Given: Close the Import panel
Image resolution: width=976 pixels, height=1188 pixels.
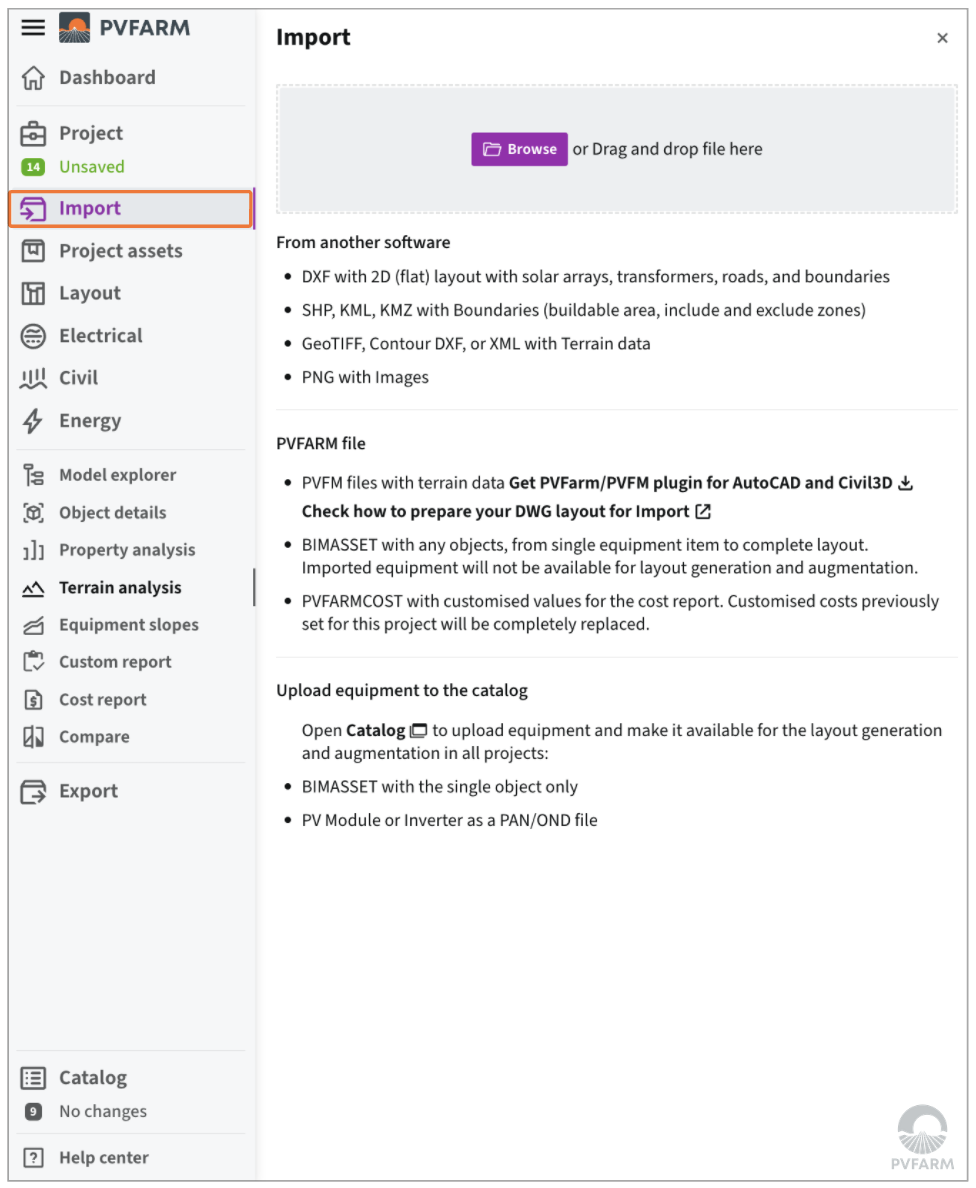Looking at the screenshot, I should 942,38.
